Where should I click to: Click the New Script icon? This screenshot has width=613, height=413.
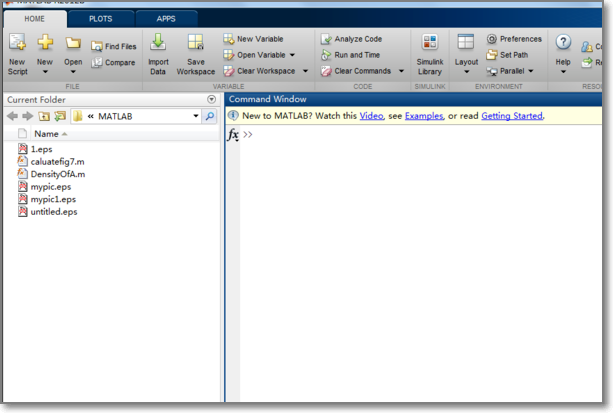(18, 42)
